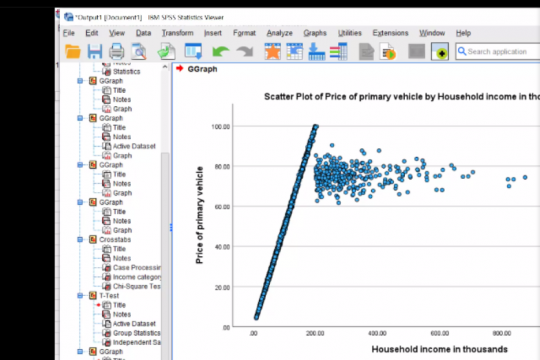Select Case Processing under Crosstabs
The width and height of the screenshot is (540, 360).
pyautogui.click(x=137, y=268)
